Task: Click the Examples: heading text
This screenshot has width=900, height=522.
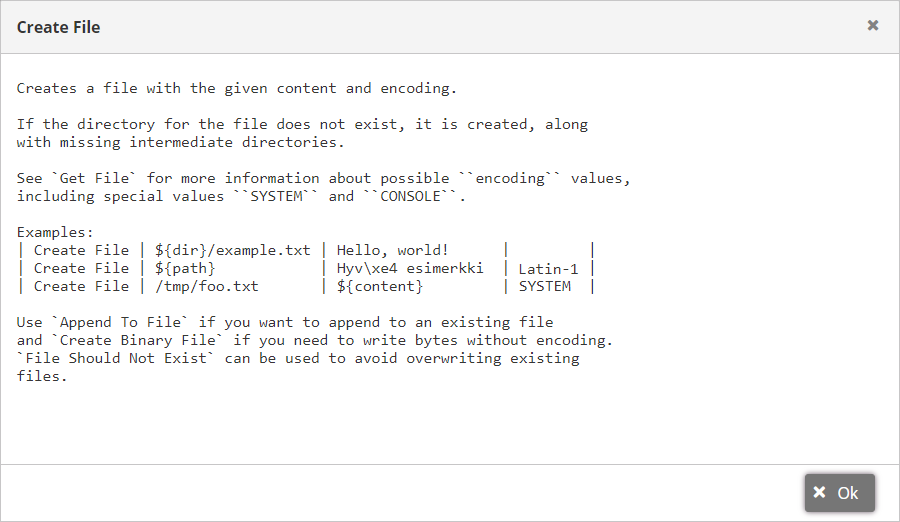Action: click(x=55, y=233)
